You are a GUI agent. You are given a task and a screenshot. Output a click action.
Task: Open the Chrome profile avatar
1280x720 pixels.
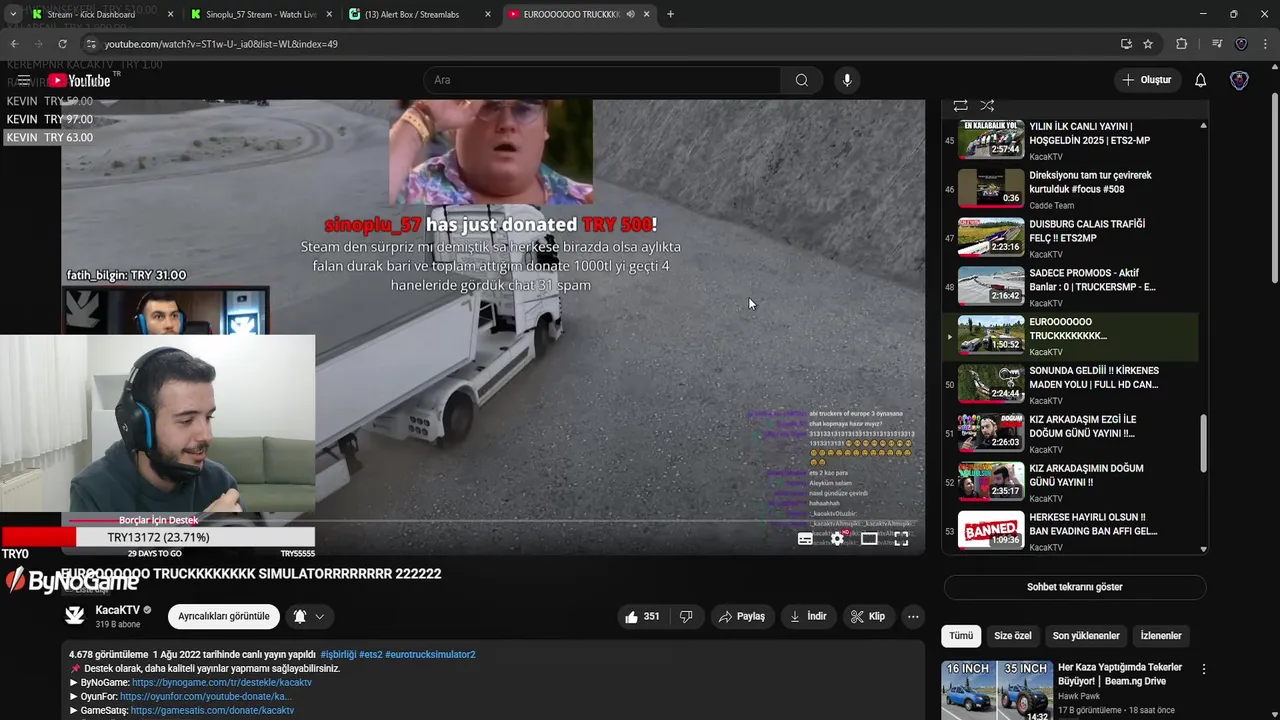[1242, 44]
